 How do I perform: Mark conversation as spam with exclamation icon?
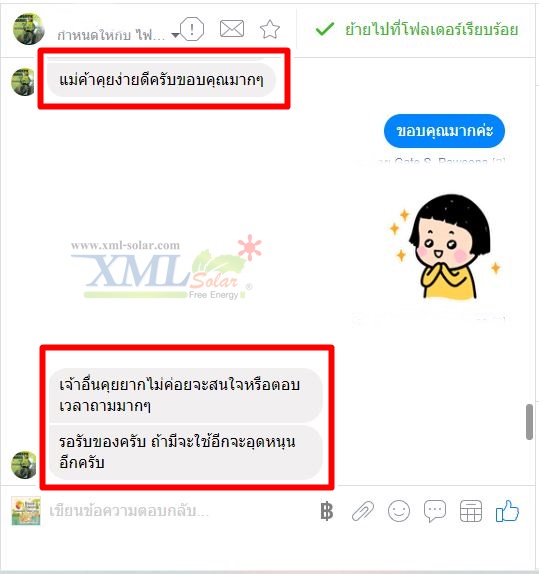(x=192, y=29)
